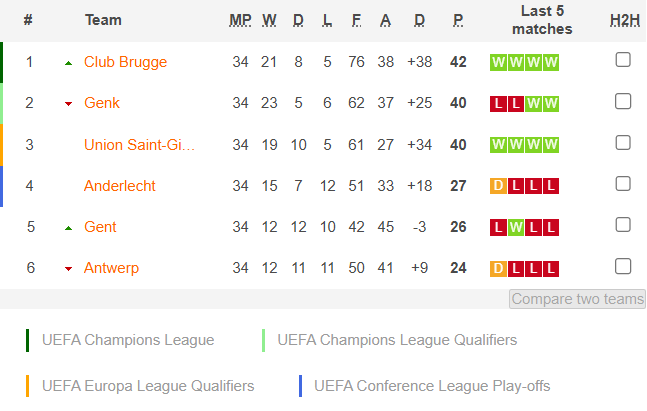Viewport: 647px width, 411px height.
Task: Click the Last 5 matches header
Action: [542, 20]
